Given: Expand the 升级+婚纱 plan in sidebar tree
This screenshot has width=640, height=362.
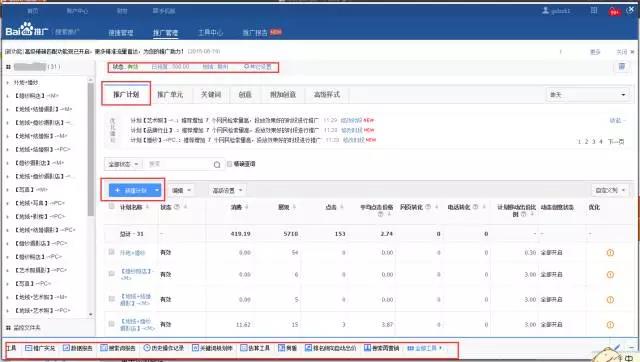Looking at the screenshot, I should (x=7, y=83).
